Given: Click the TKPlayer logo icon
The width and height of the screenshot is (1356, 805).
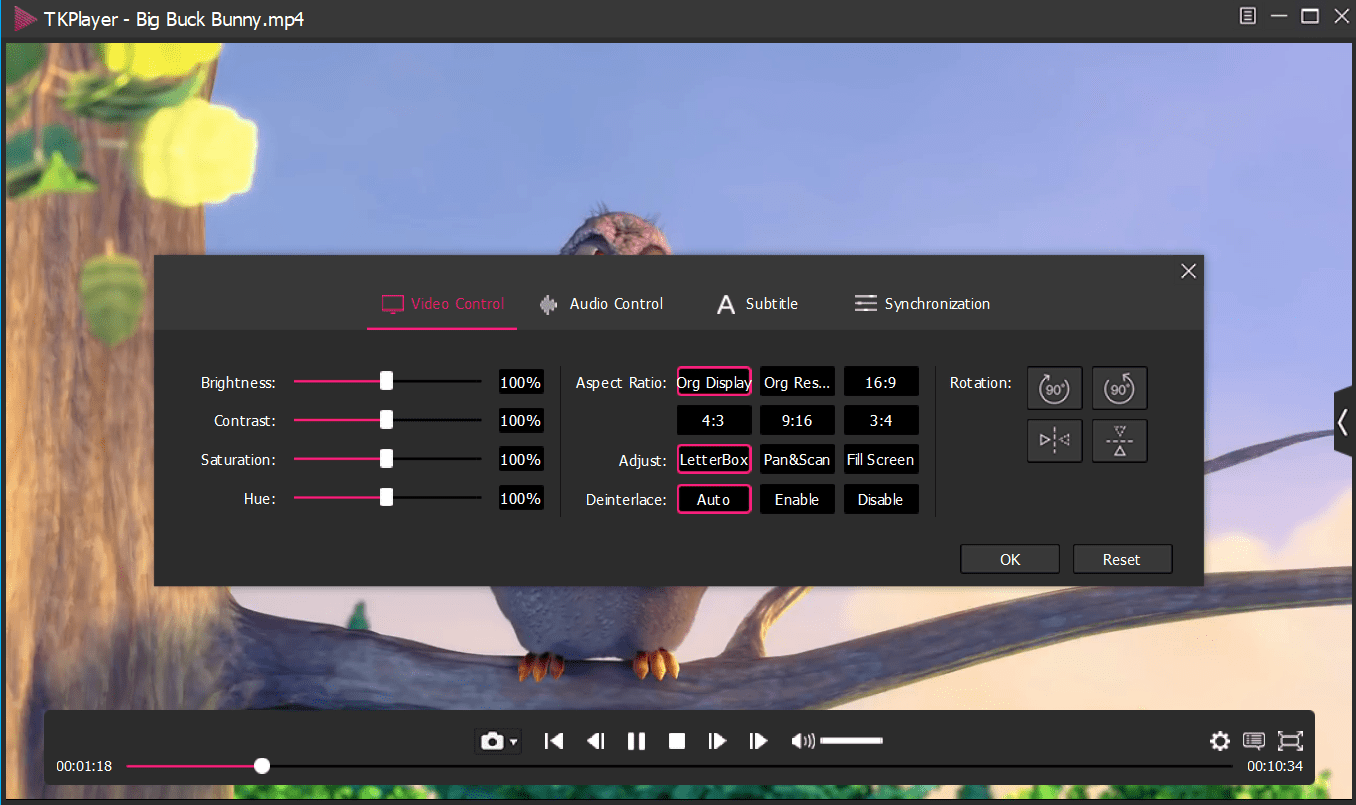Looking at the screenshot, I should coord(24,19).
